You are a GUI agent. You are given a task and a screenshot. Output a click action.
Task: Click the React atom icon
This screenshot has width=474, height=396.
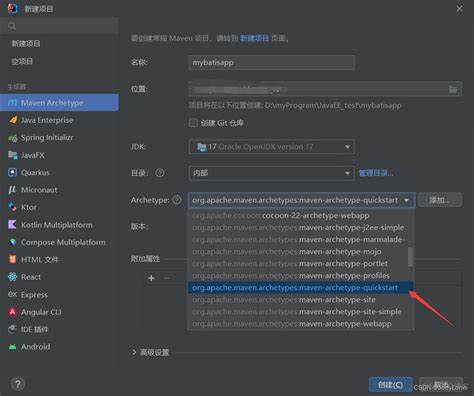[12, 277]
